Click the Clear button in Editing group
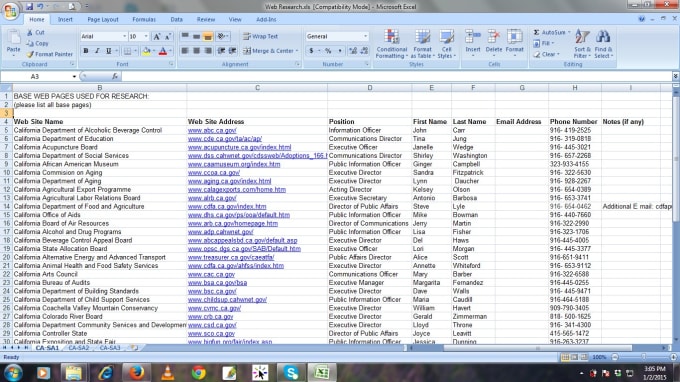680x382 pixels. (x=547, y=54)
